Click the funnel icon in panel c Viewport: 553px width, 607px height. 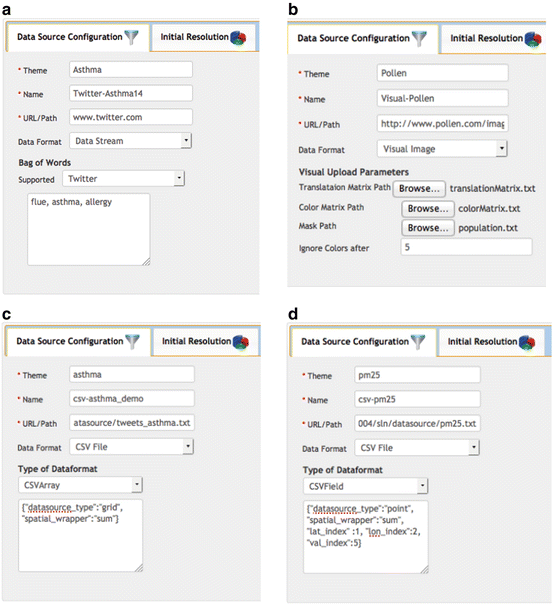[132, 341]
